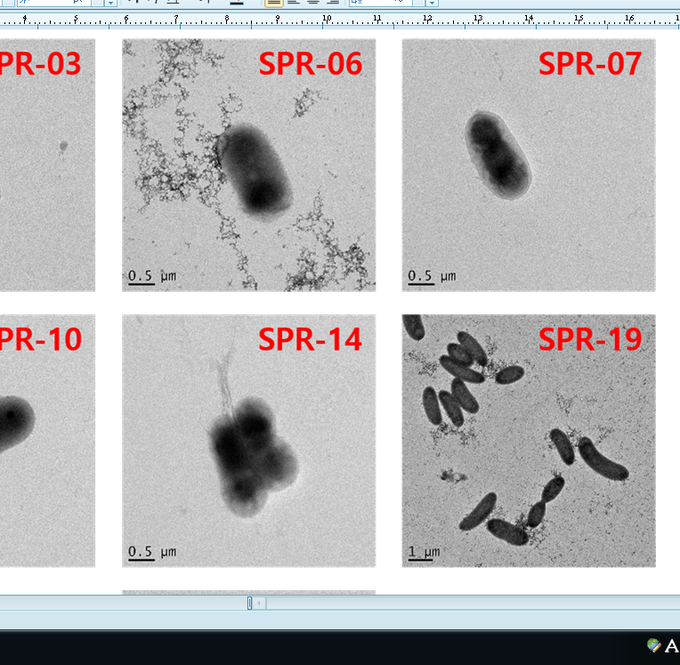The height and width of the screenshot is (665, 680).
Task: Click the horizontal scrollbar left arrow
Action: [259, 603]
